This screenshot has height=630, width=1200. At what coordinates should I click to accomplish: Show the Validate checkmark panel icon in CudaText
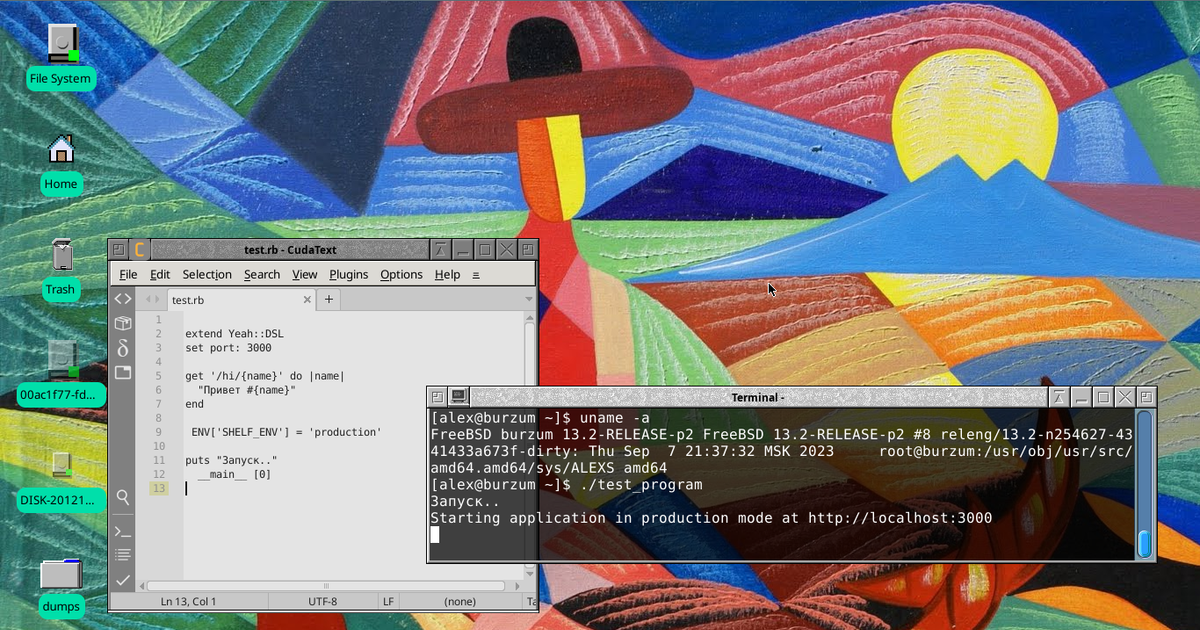[122, 580]
